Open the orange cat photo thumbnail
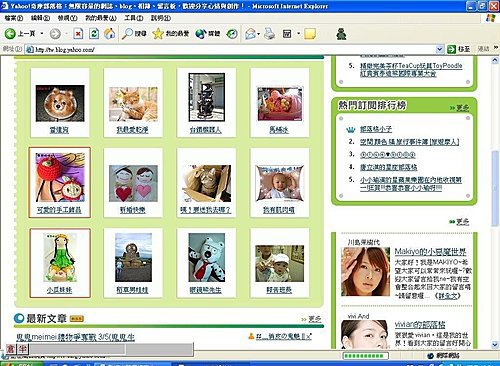The image size is (500, 366). point(133,104)
